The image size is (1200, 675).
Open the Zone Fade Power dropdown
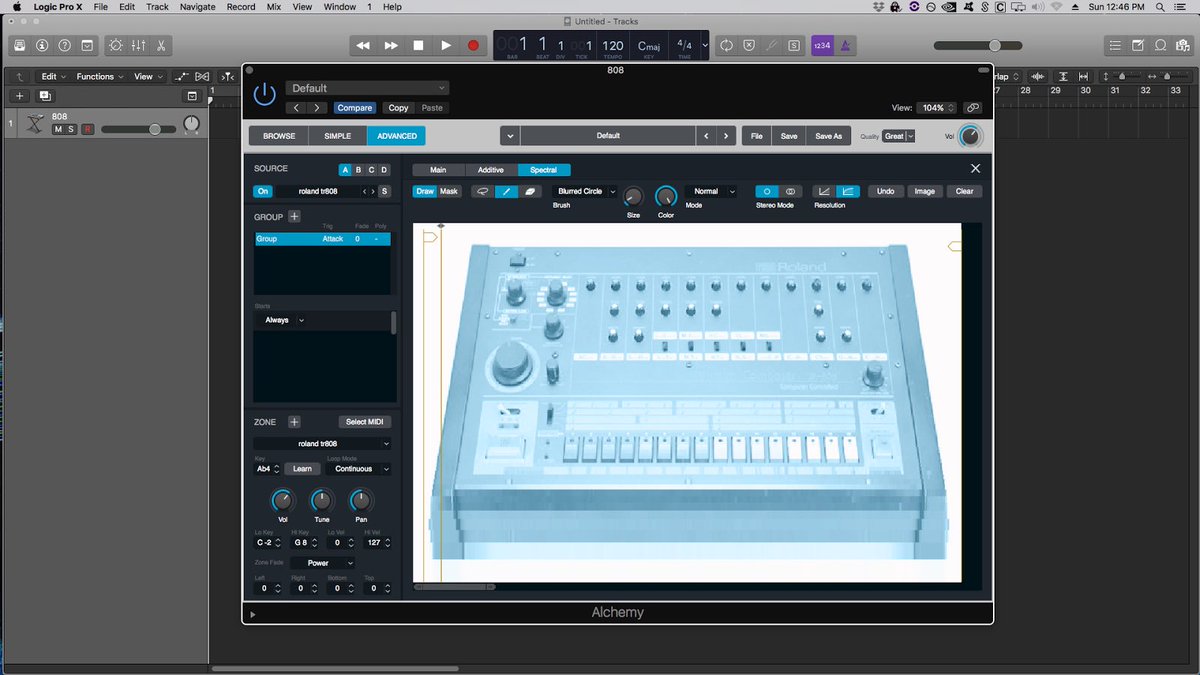(x=322, y=563)
